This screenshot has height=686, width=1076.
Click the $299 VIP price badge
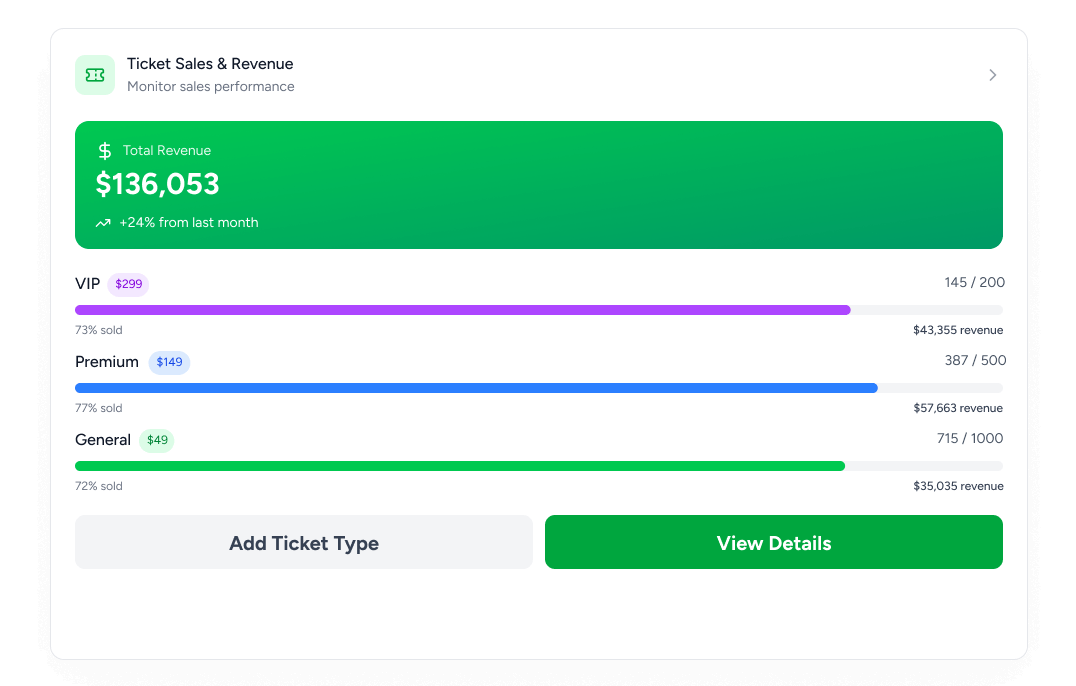click(x=128, y=284)
